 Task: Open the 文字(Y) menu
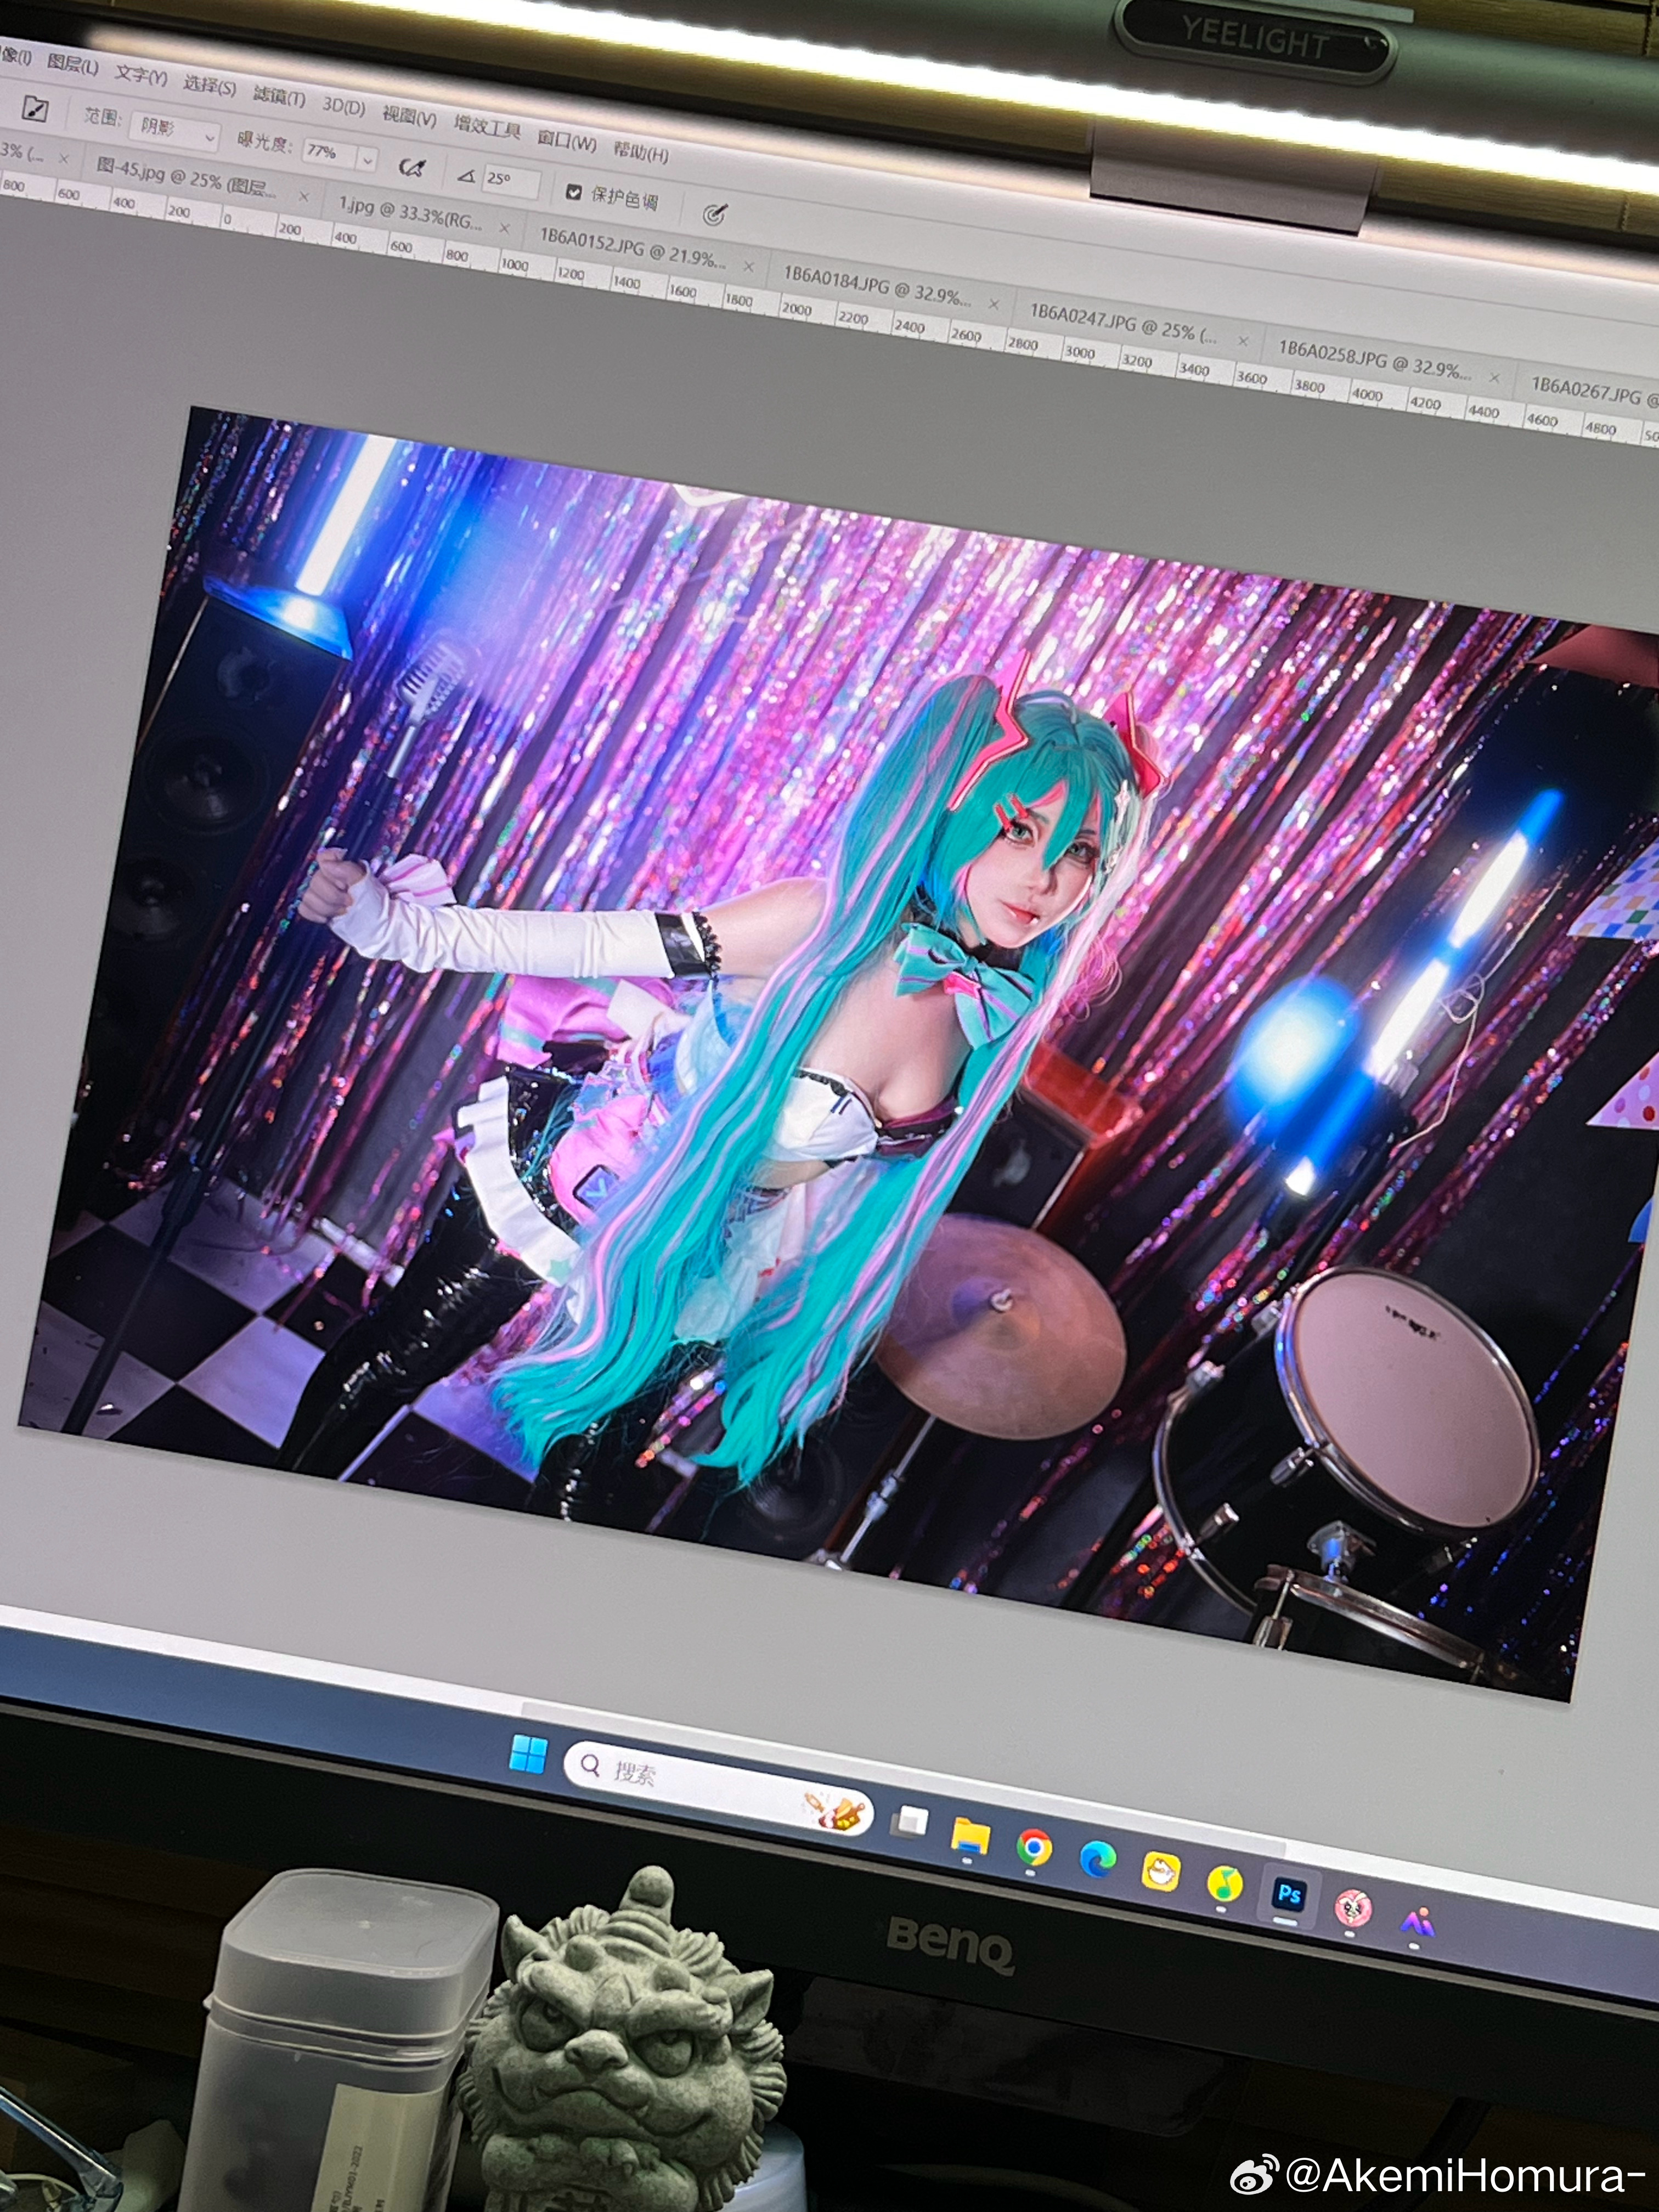click(x=140, y=76)
